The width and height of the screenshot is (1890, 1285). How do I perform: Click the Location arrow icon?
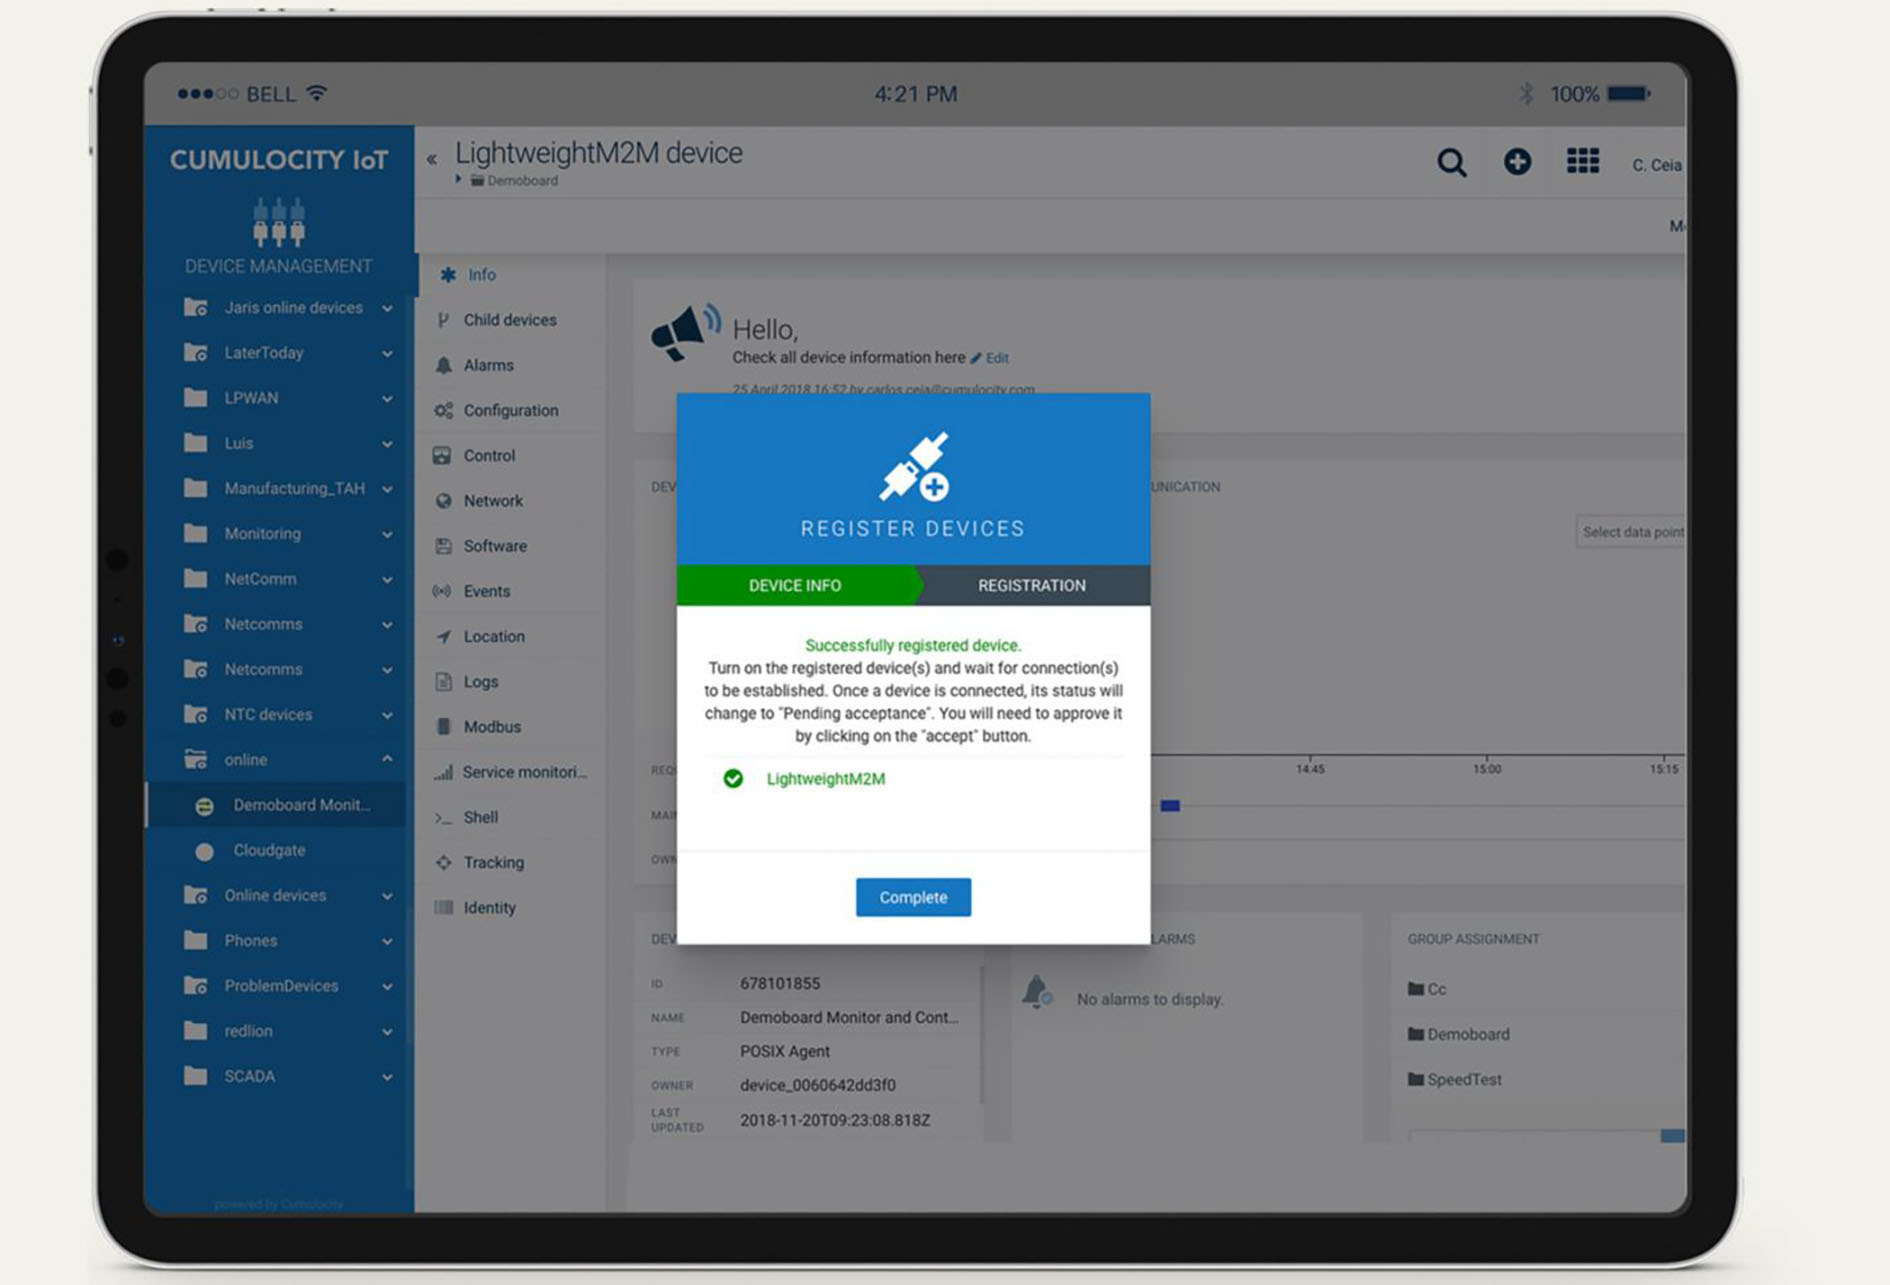point(444,636)
